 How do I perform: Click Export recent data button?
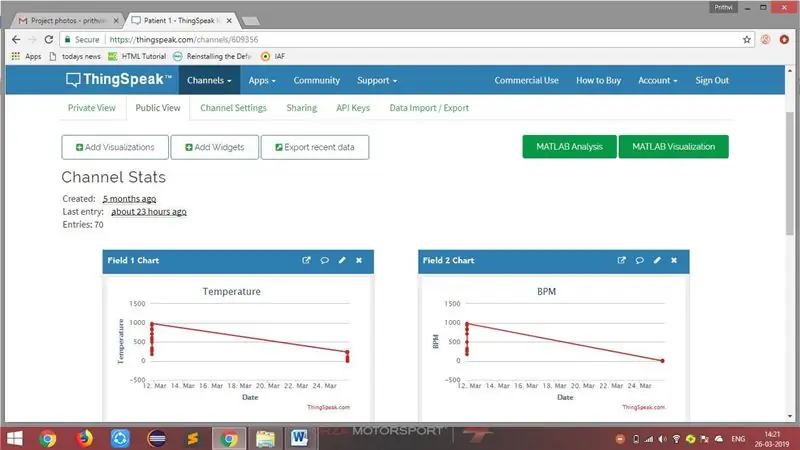tap(315, 147)
